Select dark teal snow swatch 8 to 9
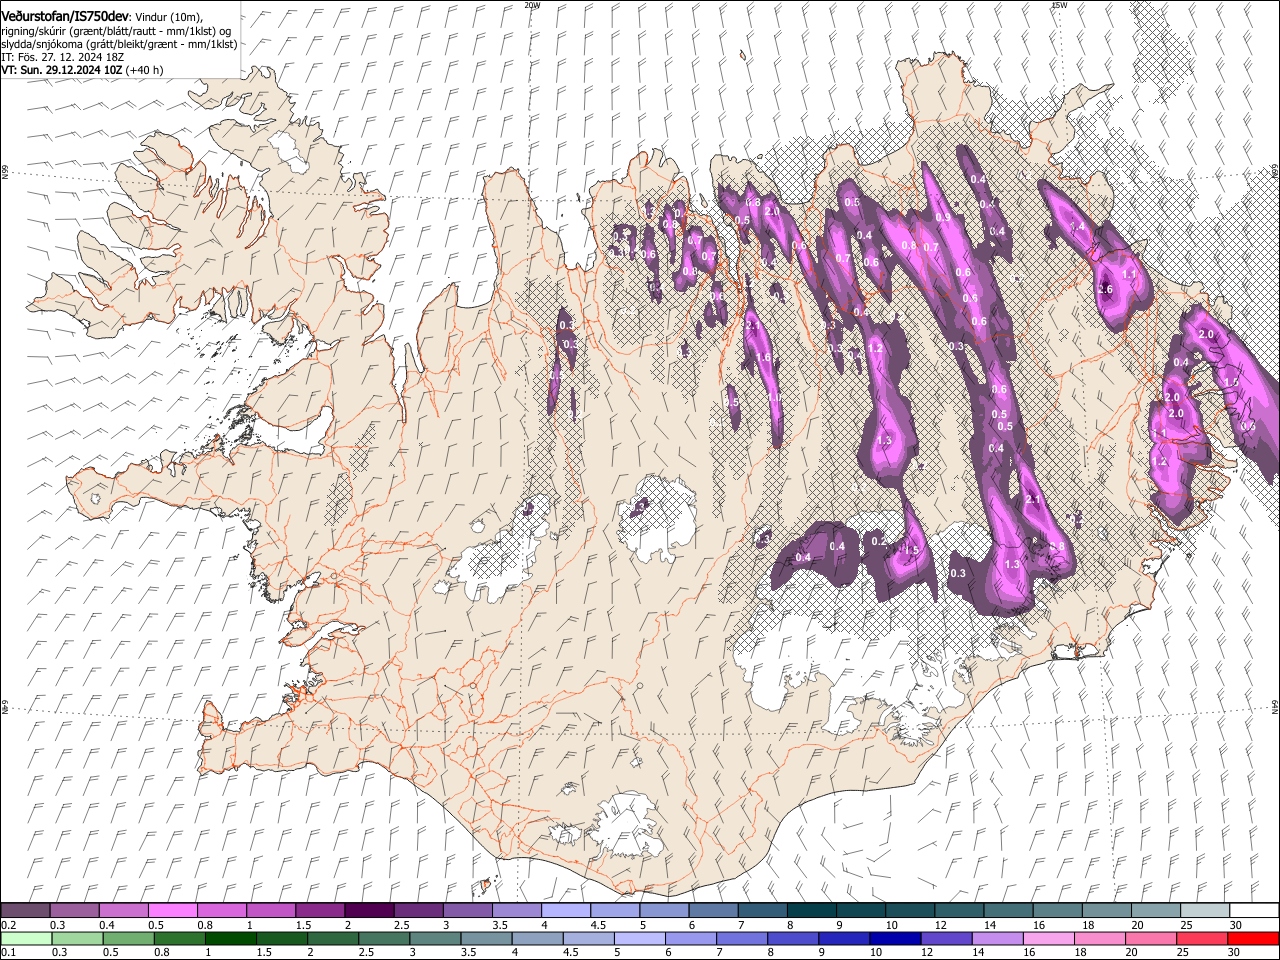The image size is (1280, 960). coord(811,910)
